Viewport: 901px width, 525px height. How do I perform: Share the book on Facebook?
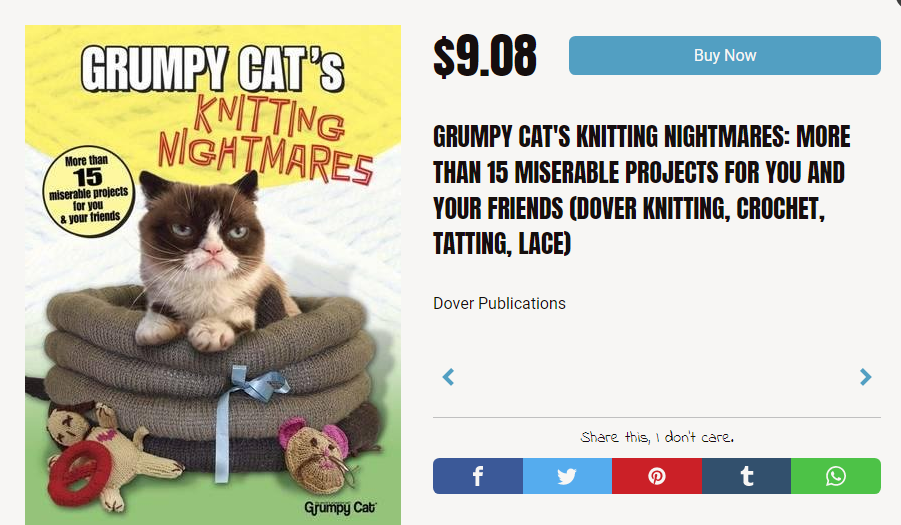coord(477,476)
